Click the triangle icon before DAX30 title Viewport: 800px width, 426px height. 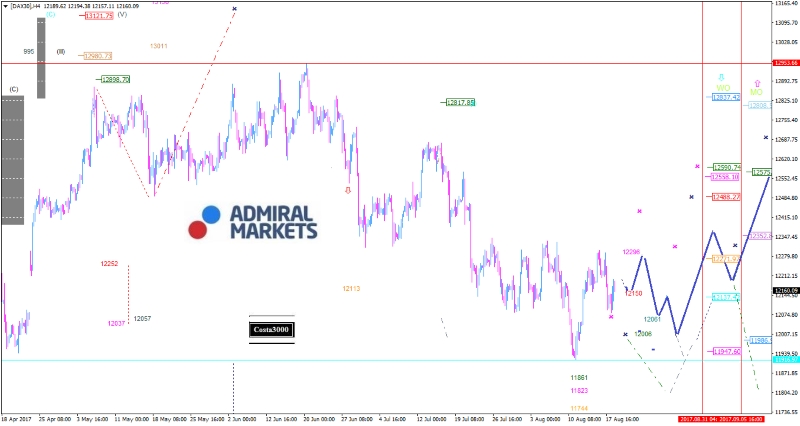point(4,6)
